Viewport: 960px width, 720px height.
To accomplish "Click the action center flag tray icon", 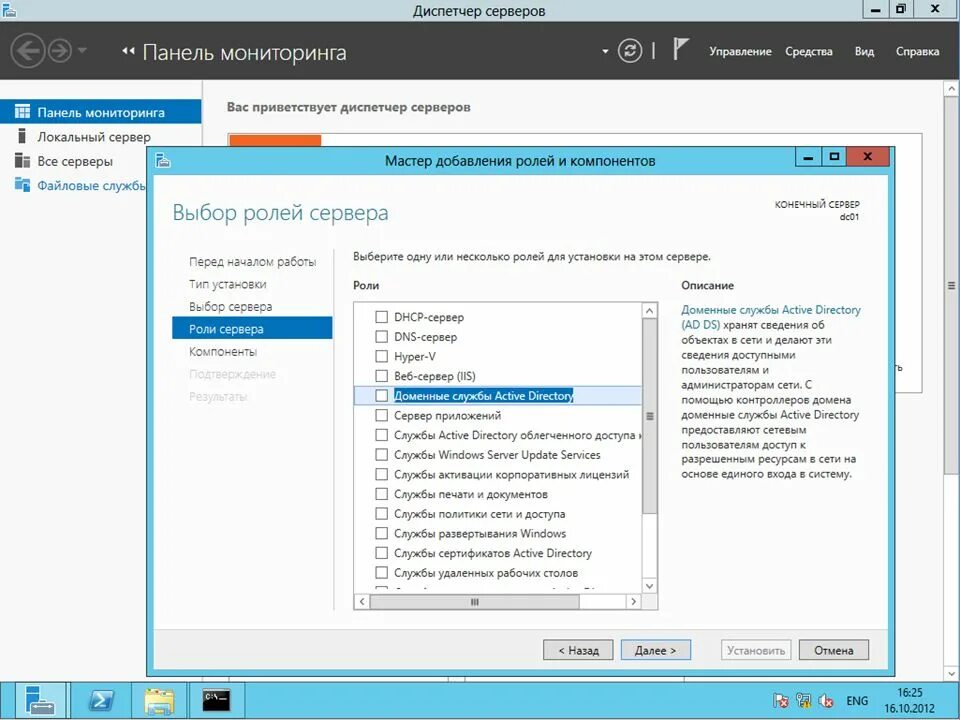I will click(780, 700).
